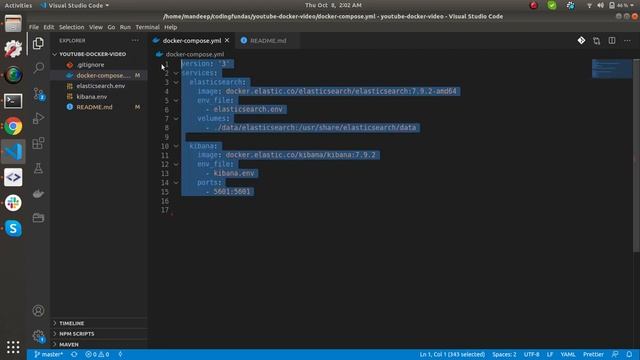Open .gitignore in the explorer
The image size is (640, 360).
(90, 64)
